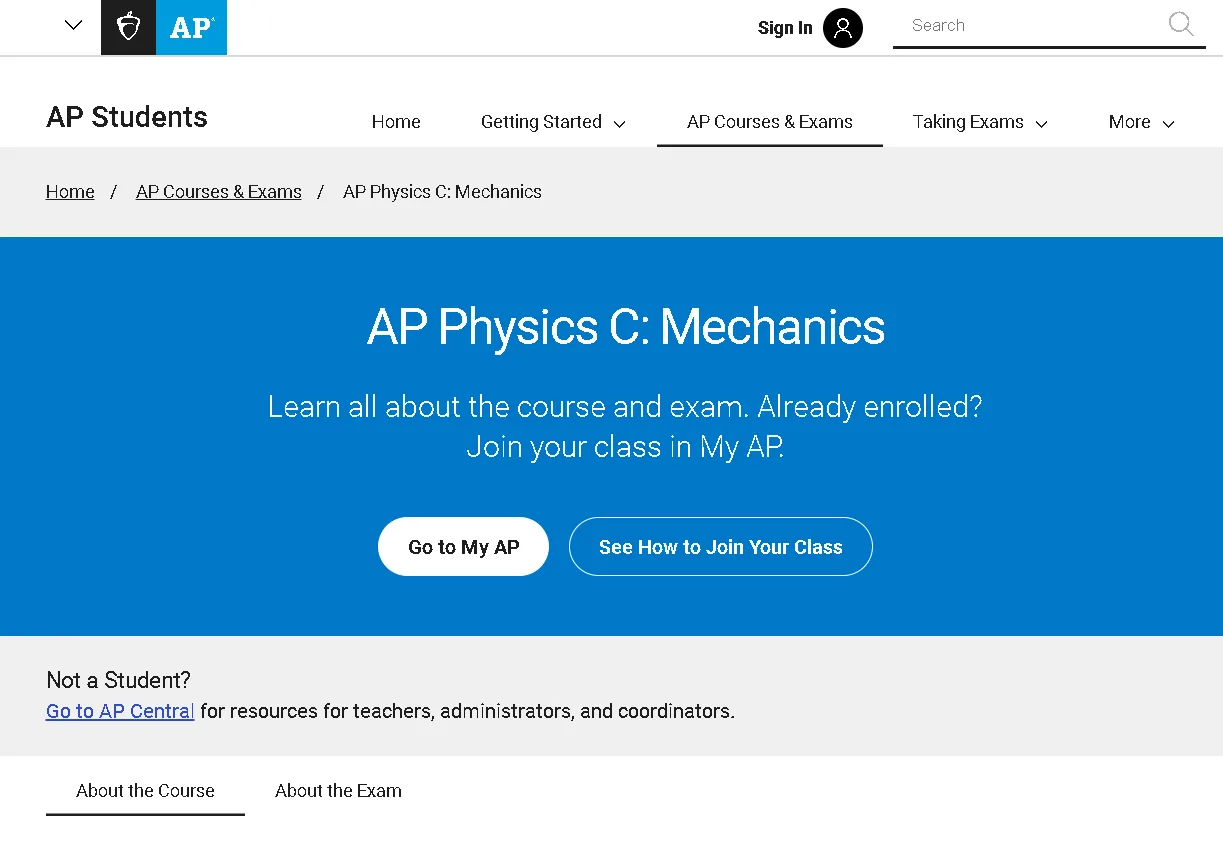Click the AP Students heading
The image size is (1223, 861).
(126, 117)
